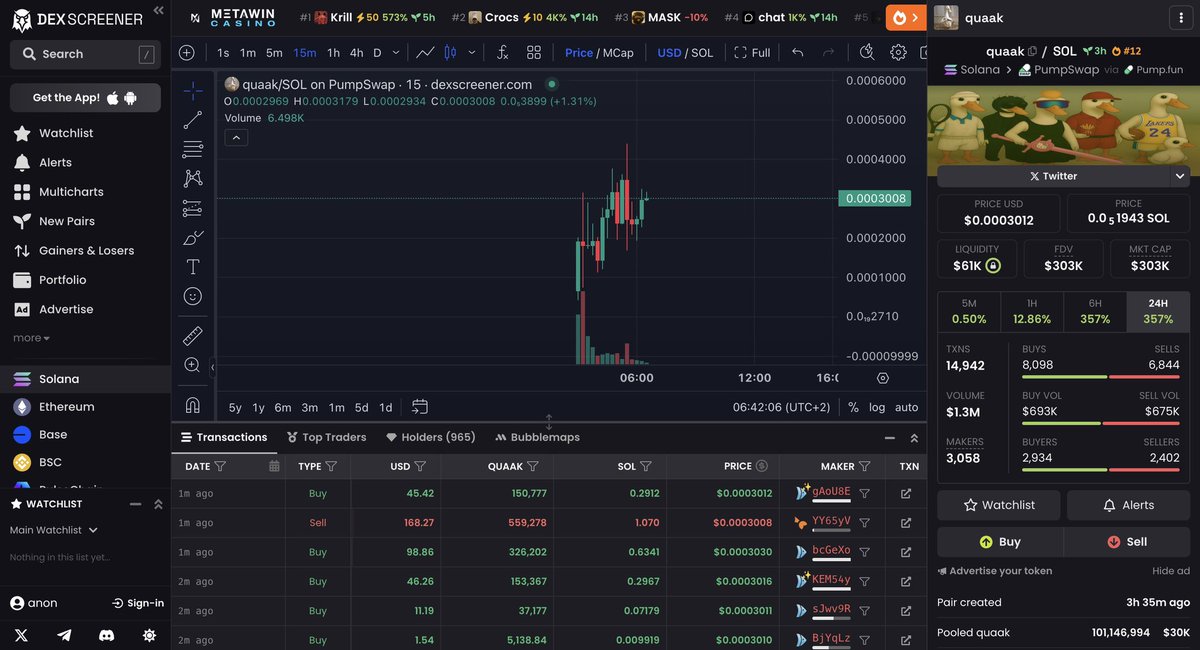Select the Ethereum chain
1200x650 pixels.
(53, 407)
